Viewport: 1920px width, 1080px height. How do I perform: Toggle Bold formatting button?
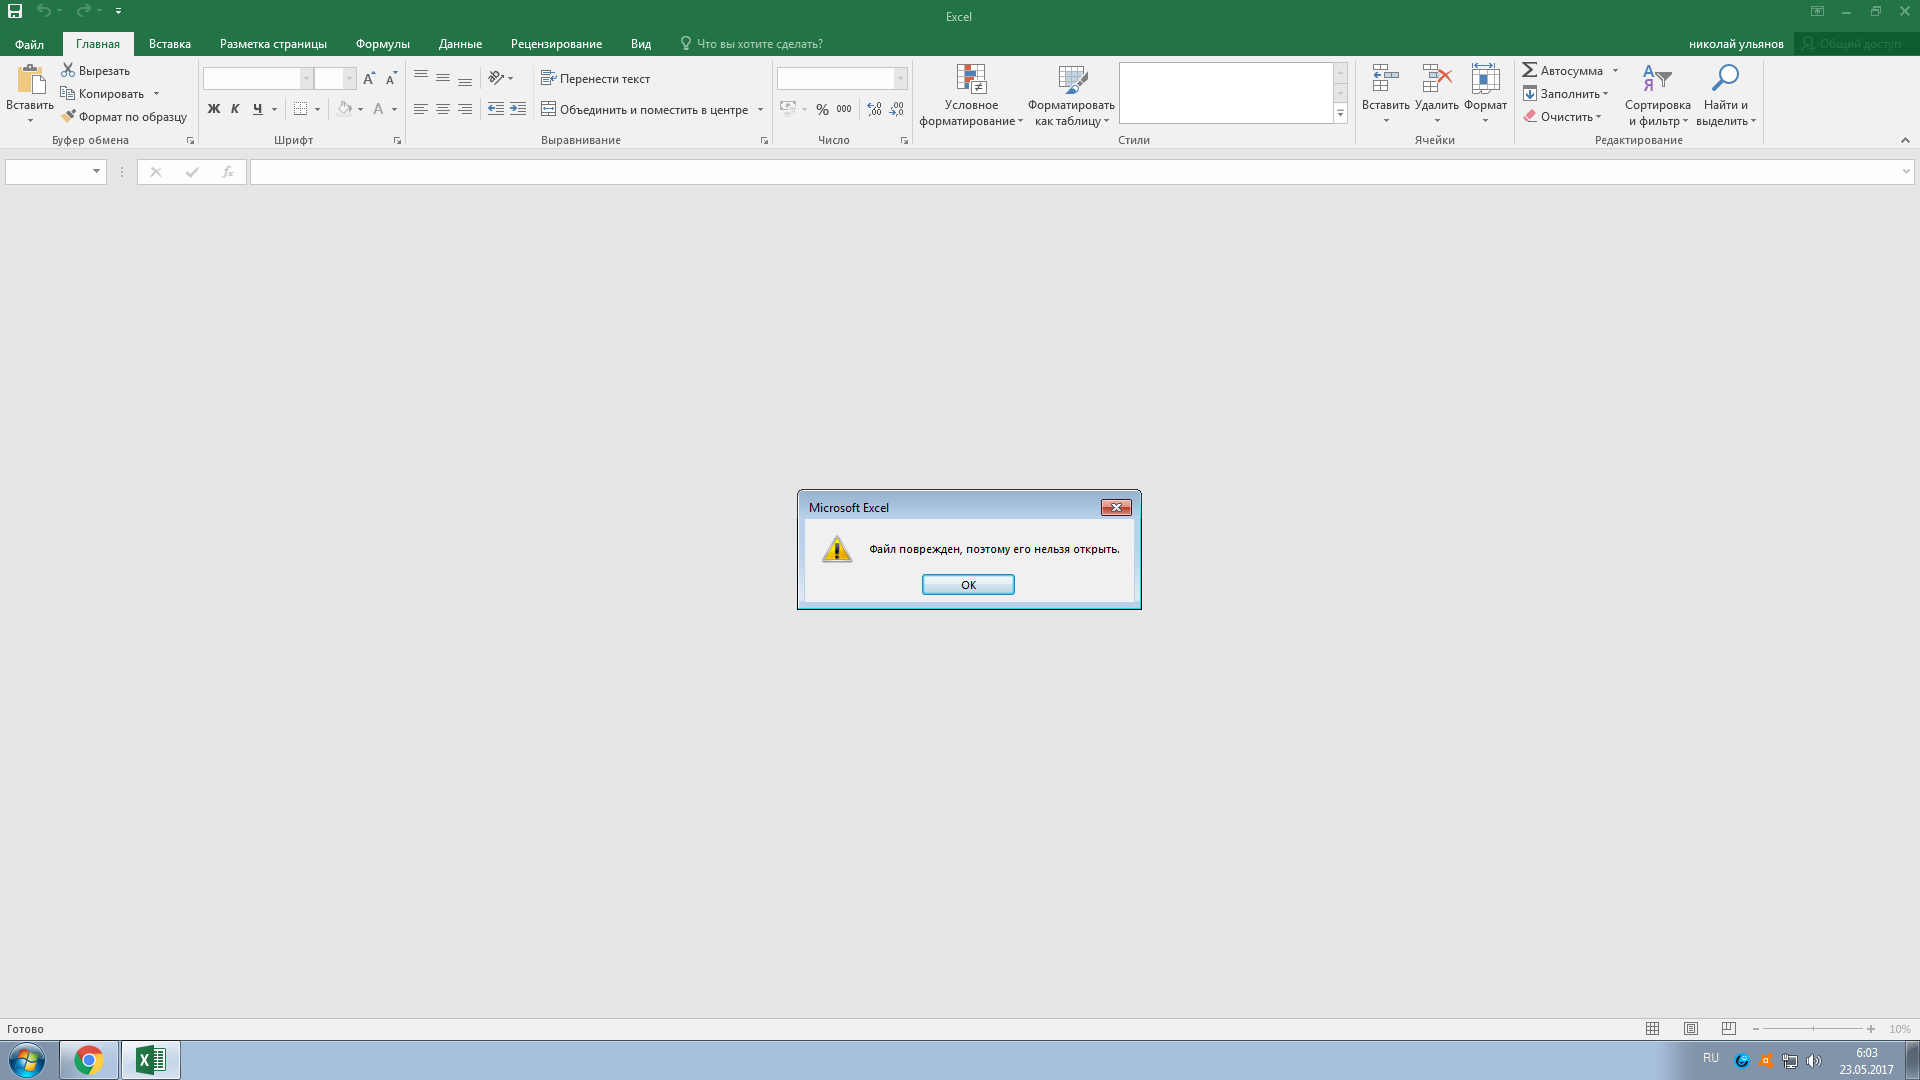click(213, 109)
